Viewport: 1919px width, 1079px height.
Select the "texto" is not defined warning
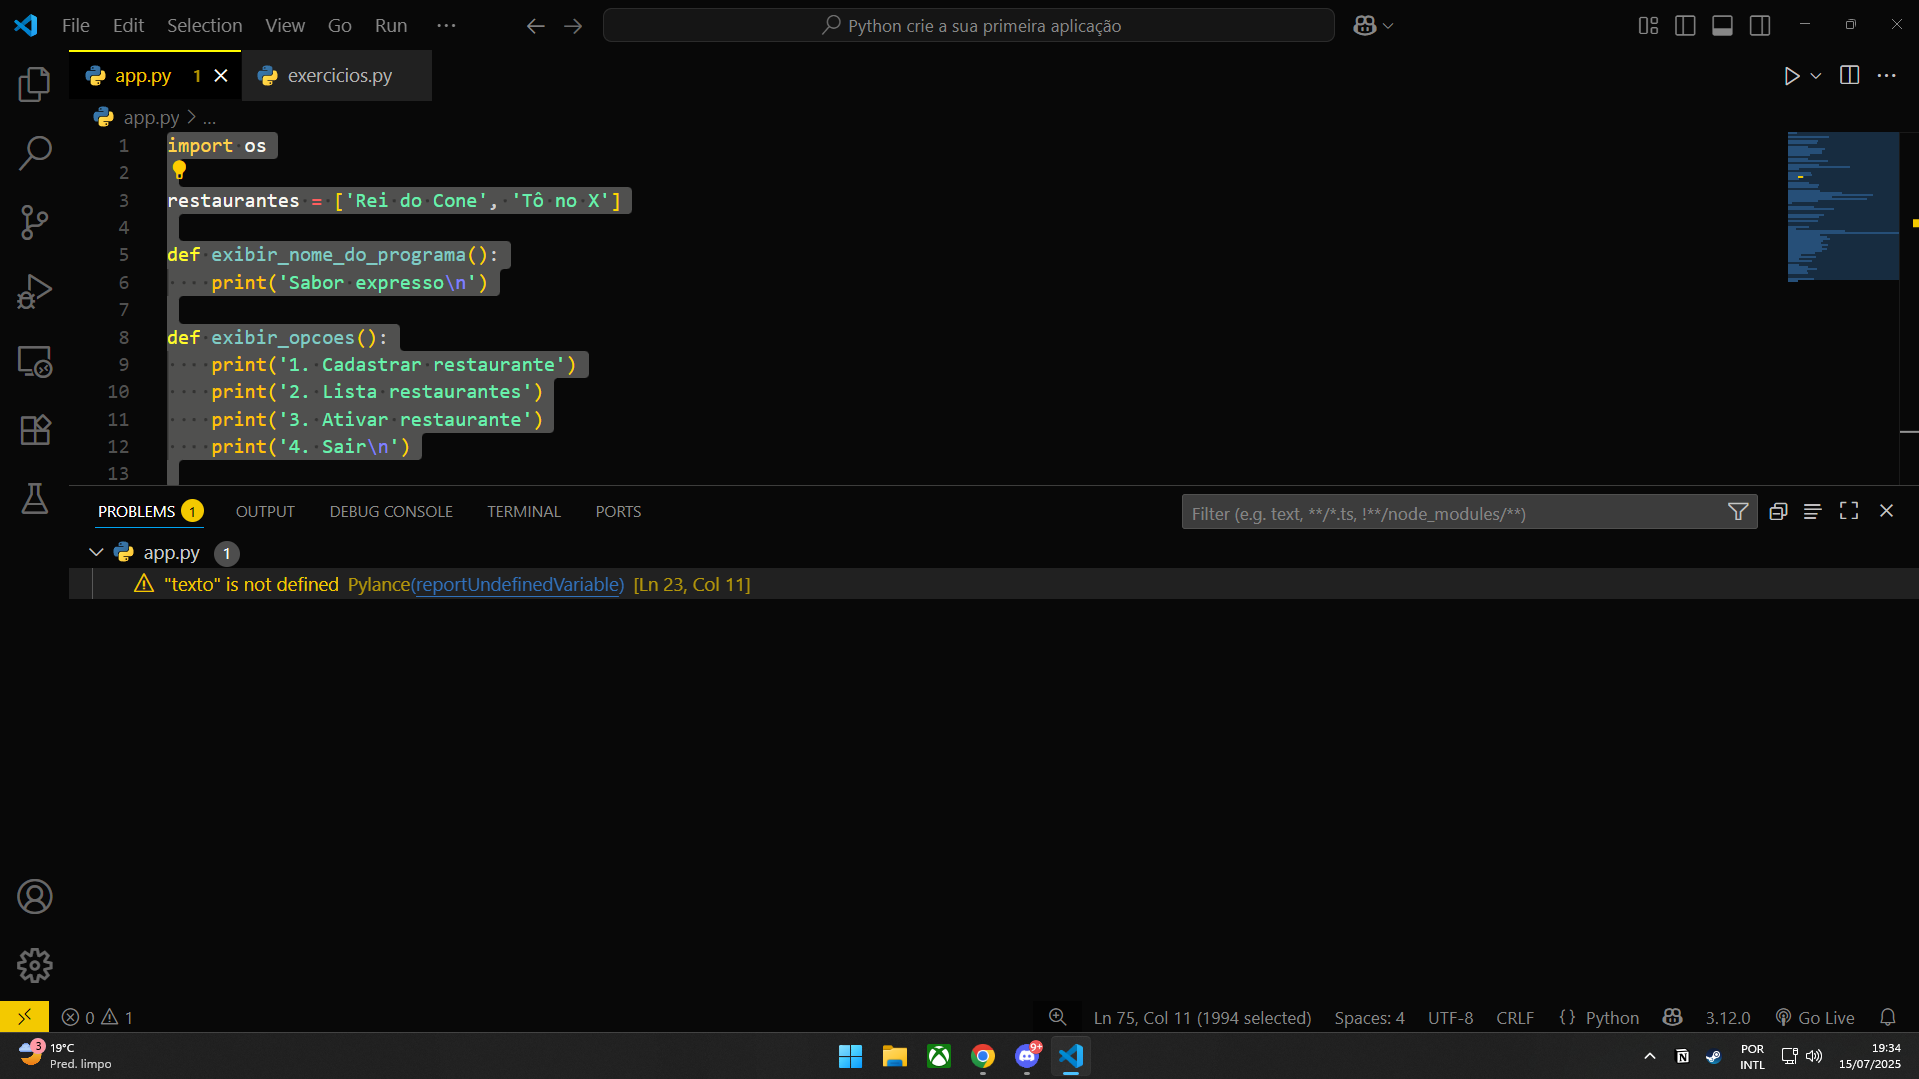(993, 584)
